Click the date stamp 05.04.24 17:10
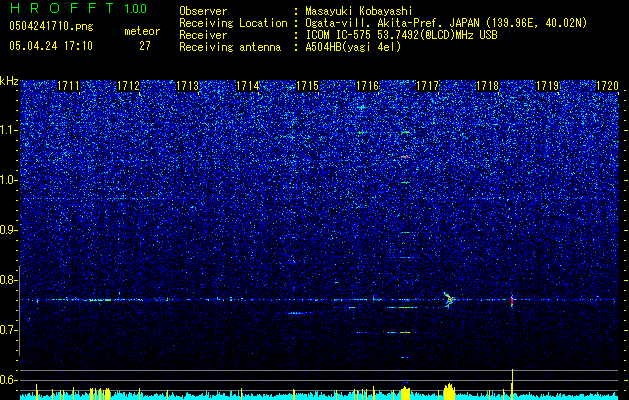Viewport: 629px width, 400px height. (x=51, y=46)
